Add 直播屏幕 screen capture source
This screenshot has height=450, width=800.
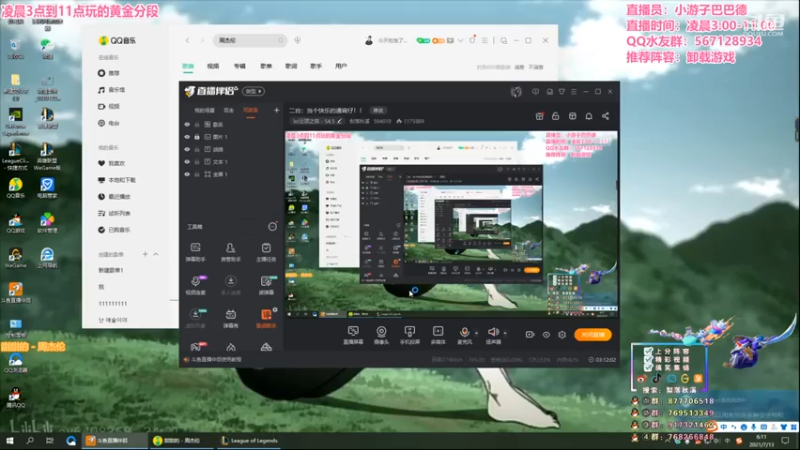coord(353,335)
